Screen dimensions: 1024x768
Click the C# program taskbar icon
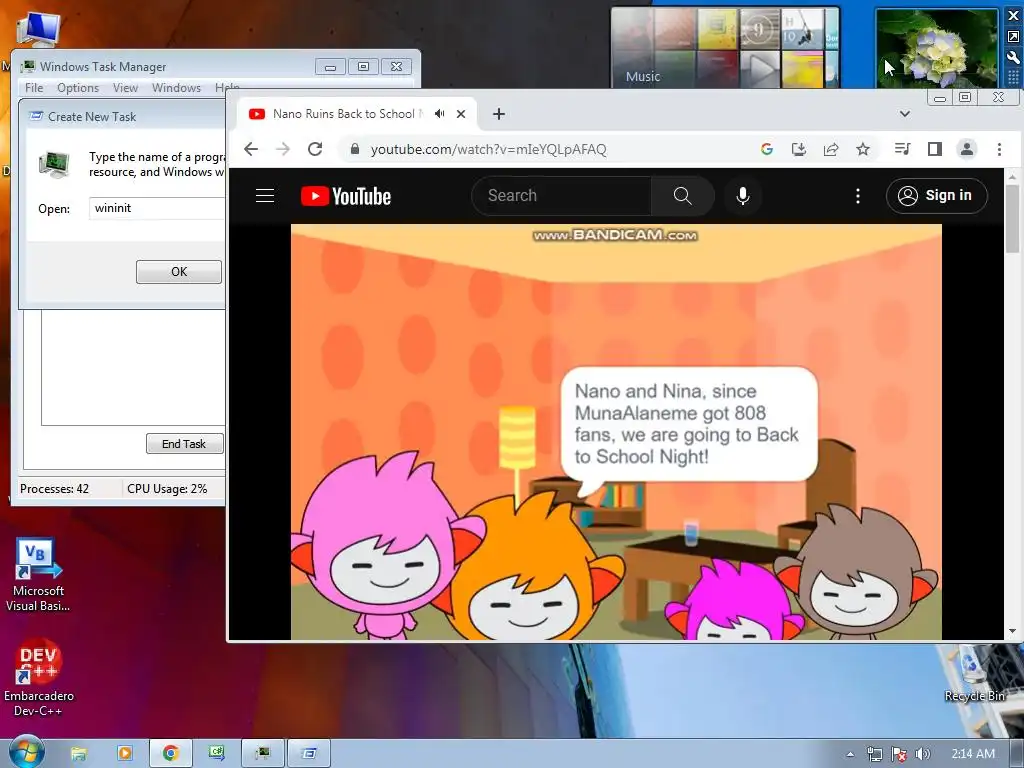click(217, 754)
